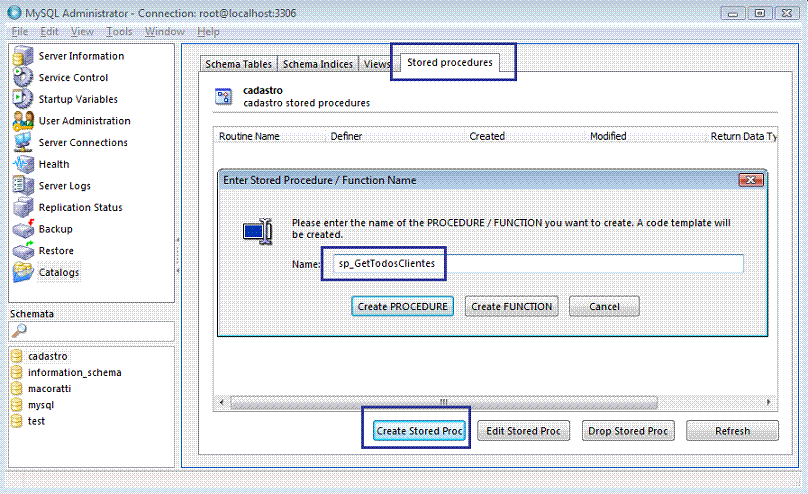Viewport: 808px width, 494px height.
Task: Open the Startup Variables label
Action: [78, 99]
